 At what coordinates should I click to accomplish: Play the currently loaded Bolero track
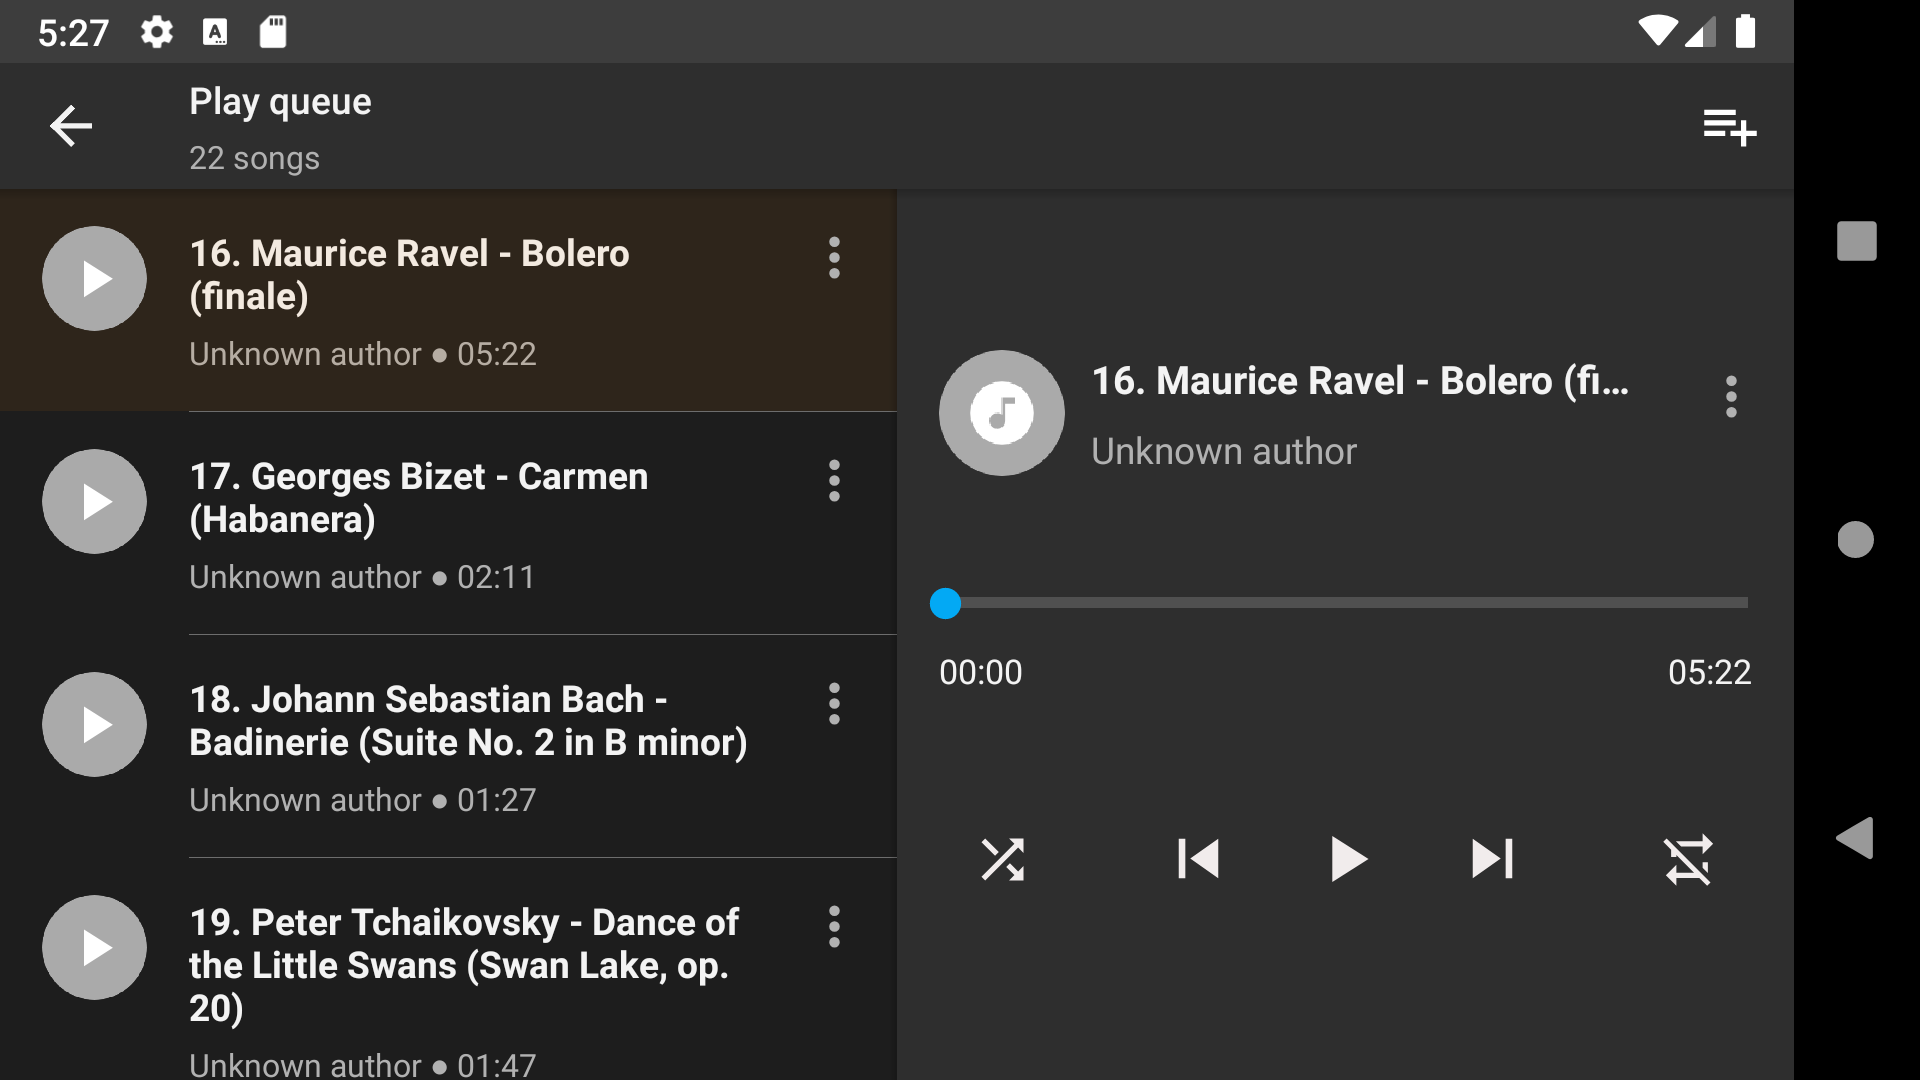coord(1348,859)
